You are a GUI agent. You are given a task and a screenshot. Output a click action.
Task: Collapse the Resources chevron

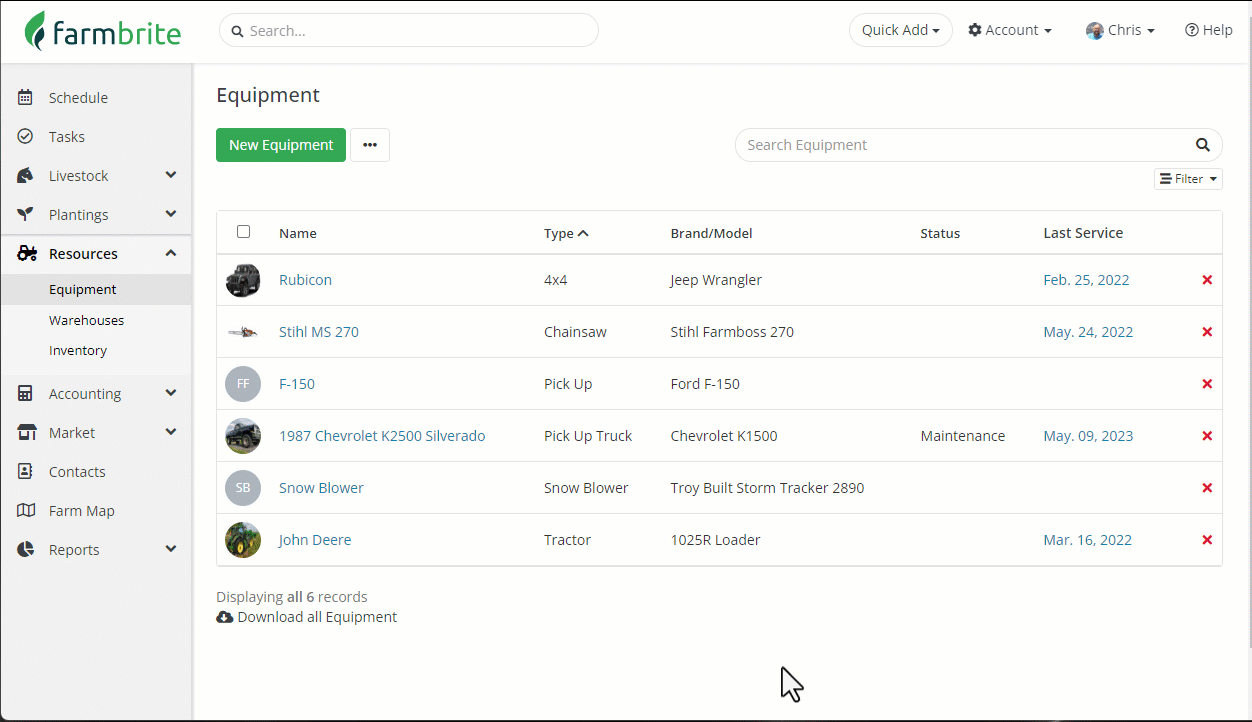point(171,253)
